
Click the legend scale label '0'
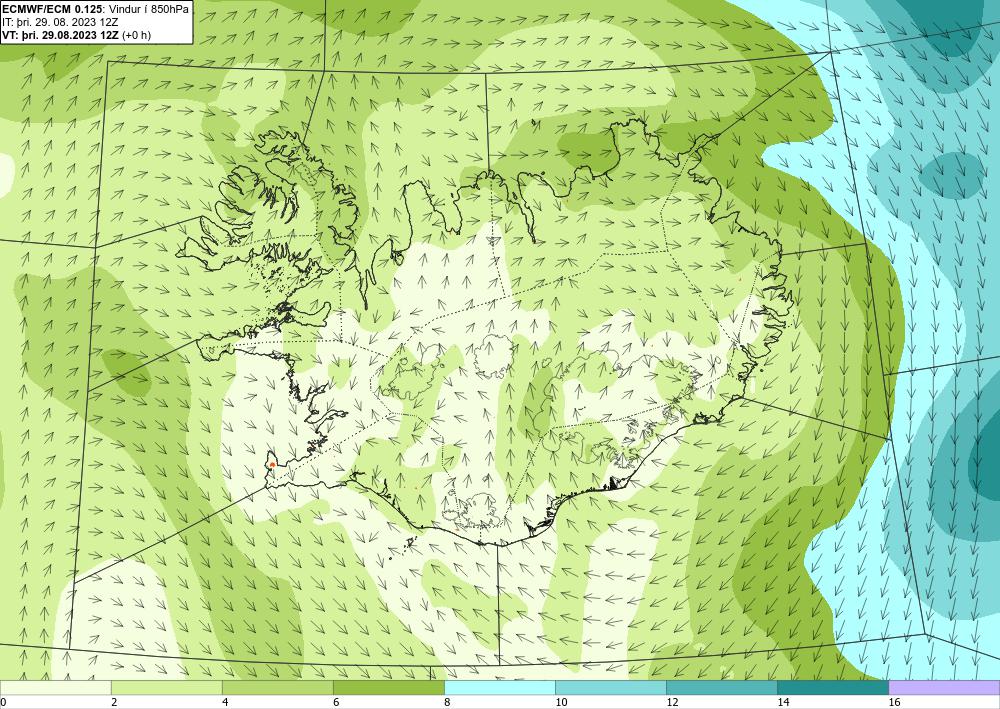point(3,702)
